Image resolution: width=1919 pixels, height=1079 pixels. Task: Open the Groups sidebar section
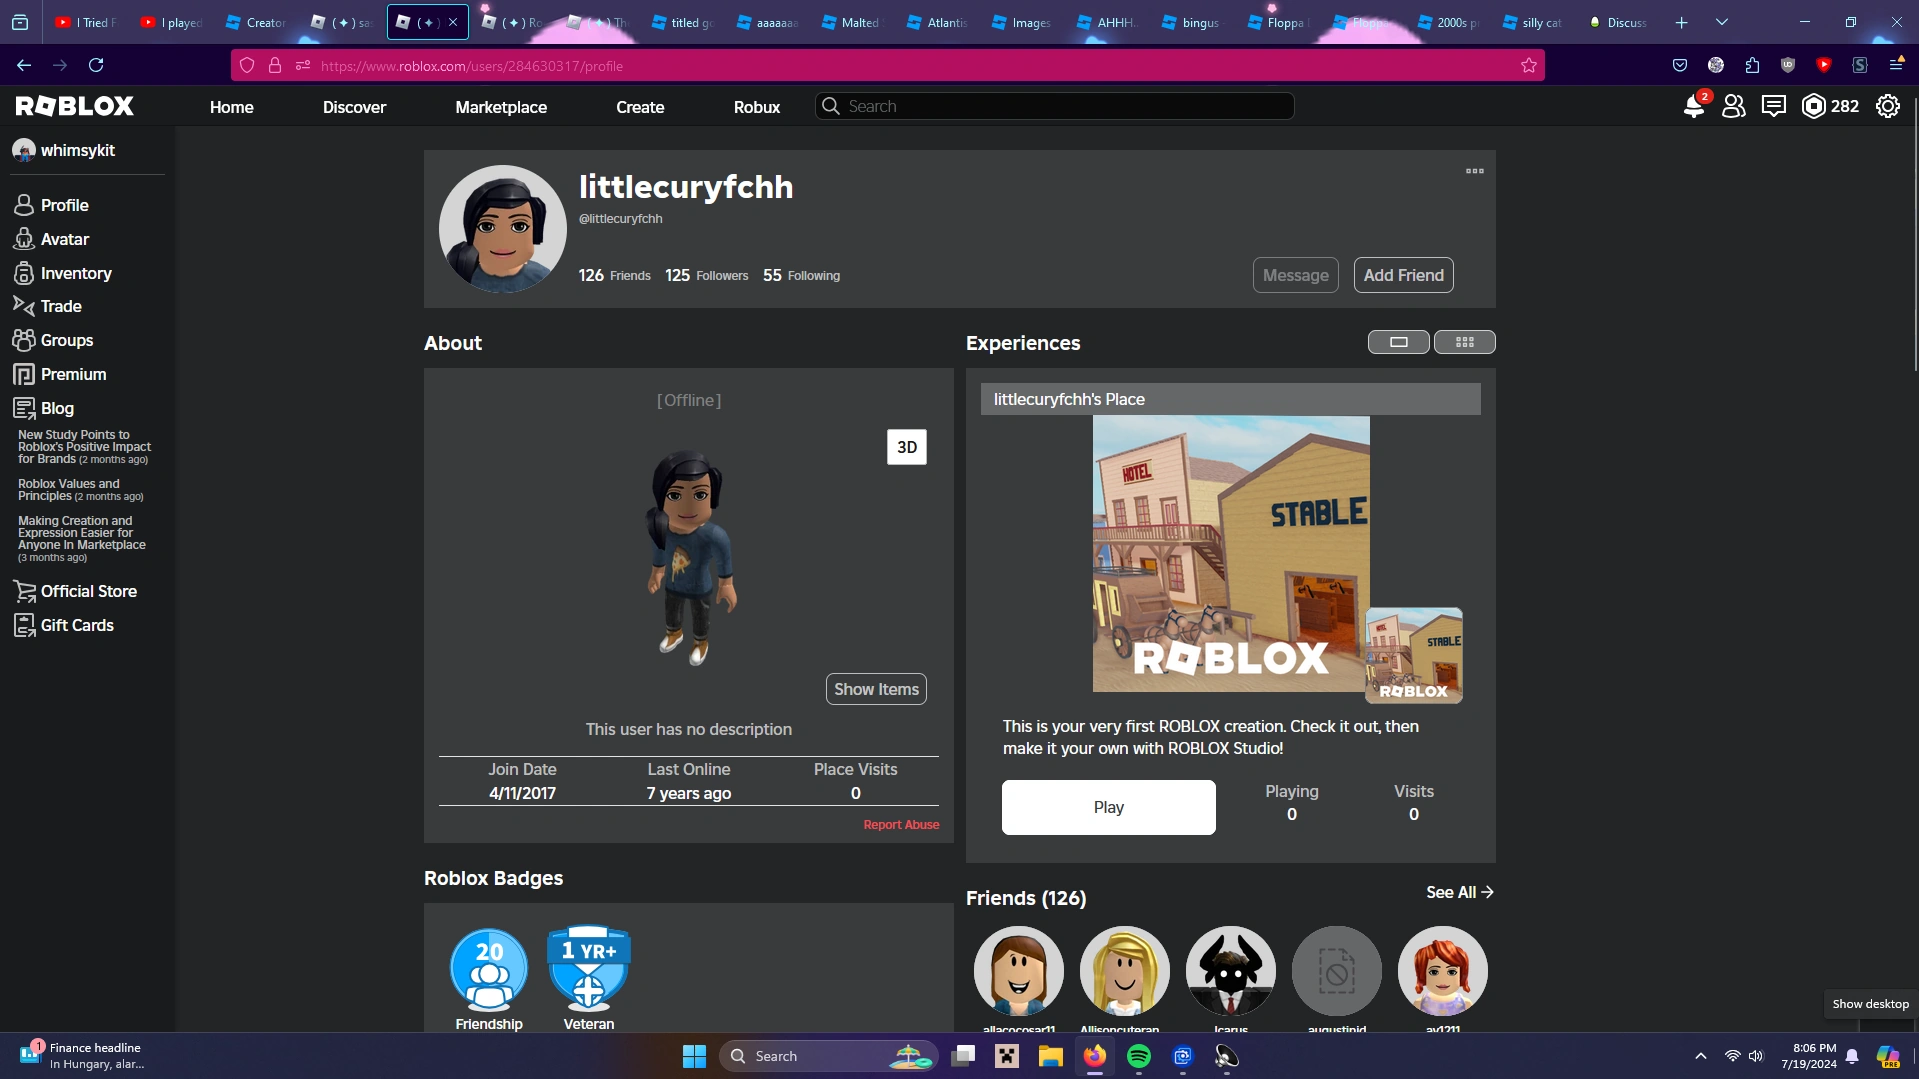(x=67, y=340)
